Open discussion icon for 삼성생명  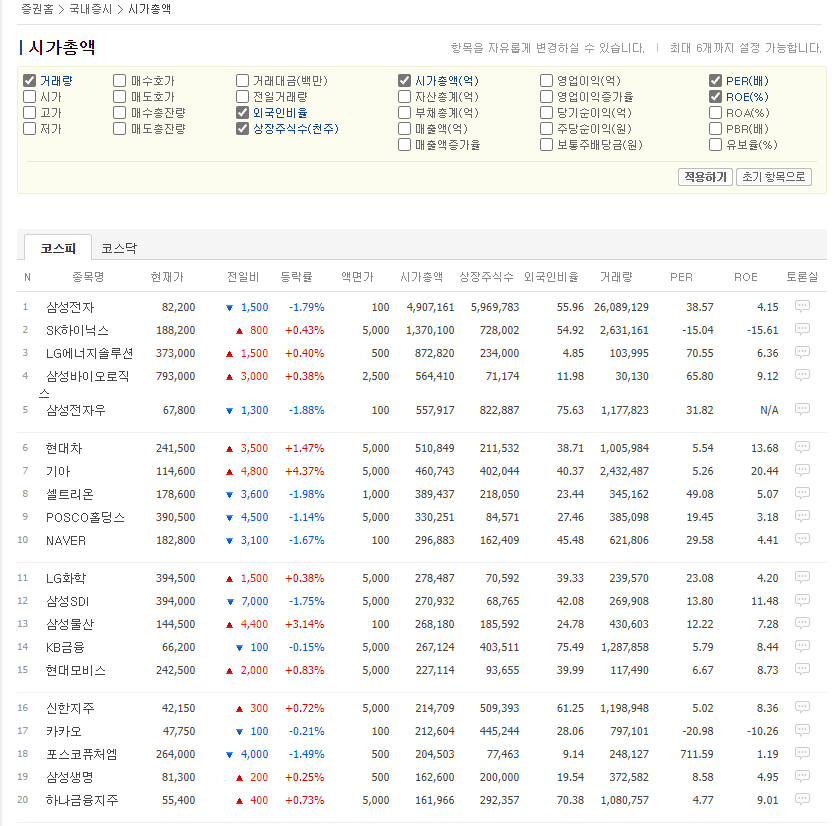click(x=802, y=776)
